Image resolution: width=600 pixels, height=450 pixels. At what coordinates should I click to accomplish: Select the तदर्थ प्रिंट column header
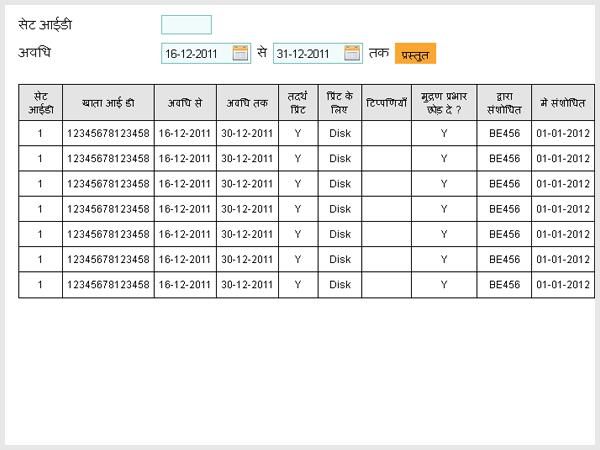point(298,103)
